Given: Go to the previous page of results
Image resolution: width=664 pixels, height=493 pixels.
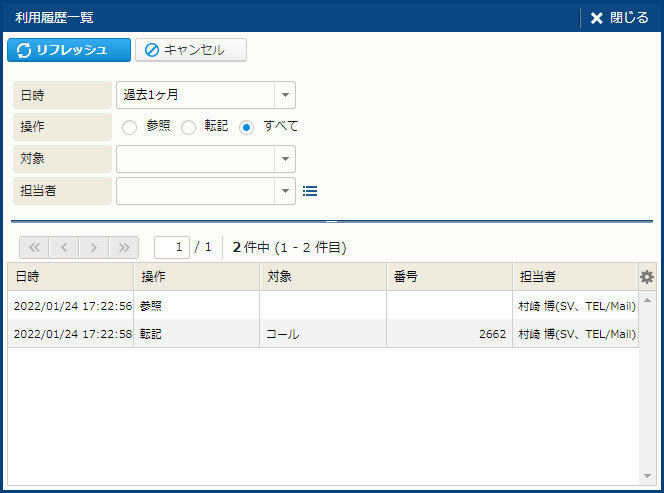Looking at the screenshot, I should 63,247.
